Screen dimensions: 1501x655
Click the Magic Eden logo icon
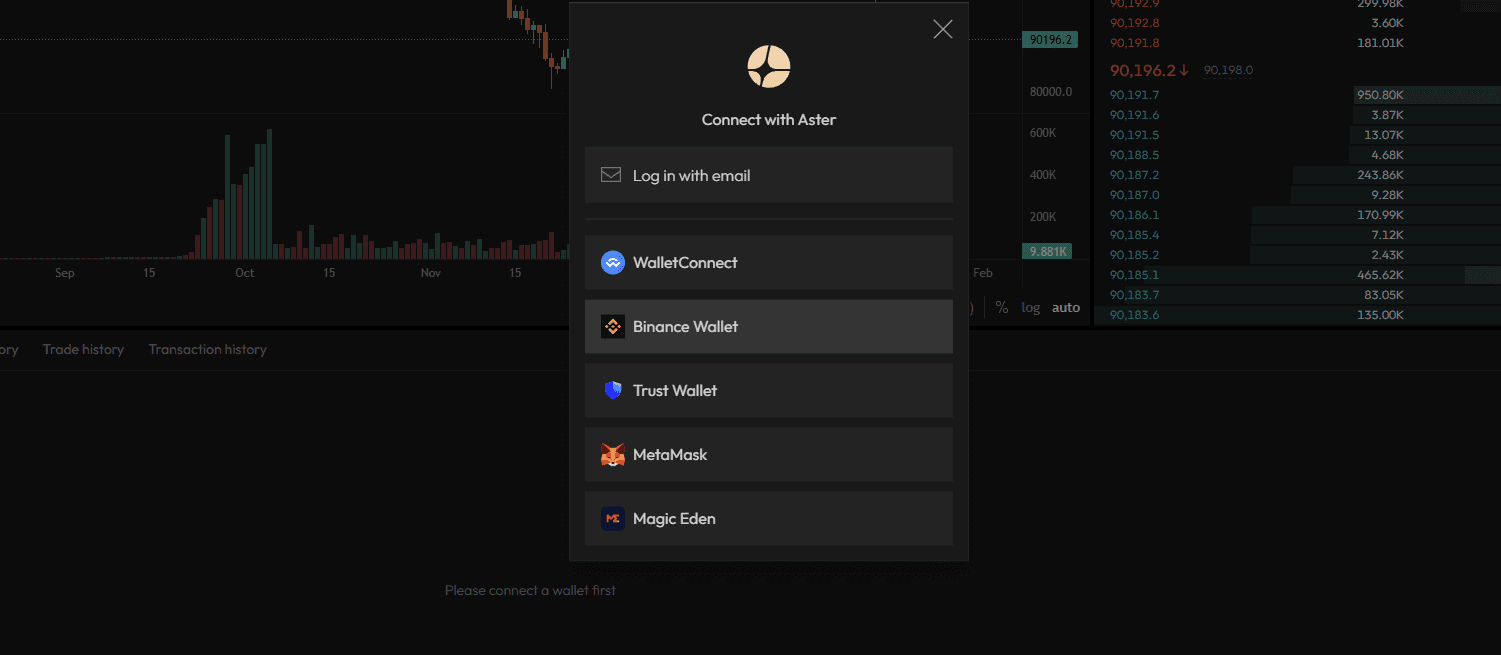[x=613, y=519]
